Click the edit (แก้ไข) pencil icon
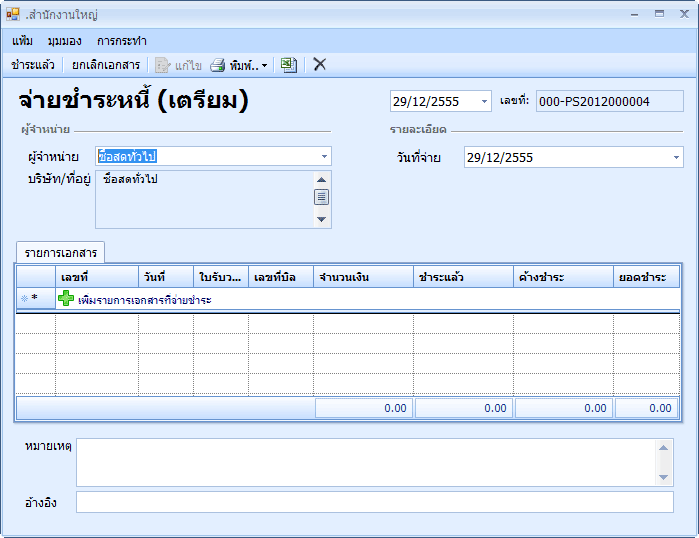This screenshot has height=538, width=699. click(x=162, y=65)
